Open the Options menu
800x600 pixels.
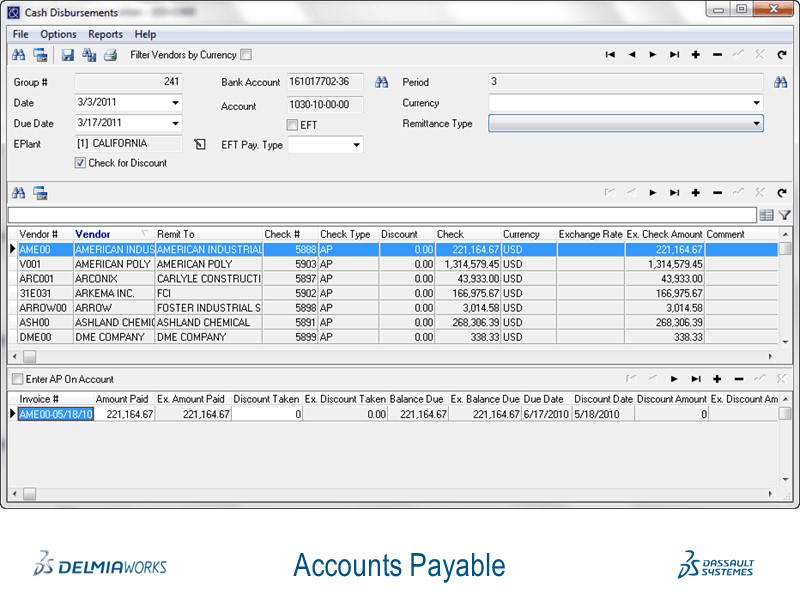(x=58, y=34)
